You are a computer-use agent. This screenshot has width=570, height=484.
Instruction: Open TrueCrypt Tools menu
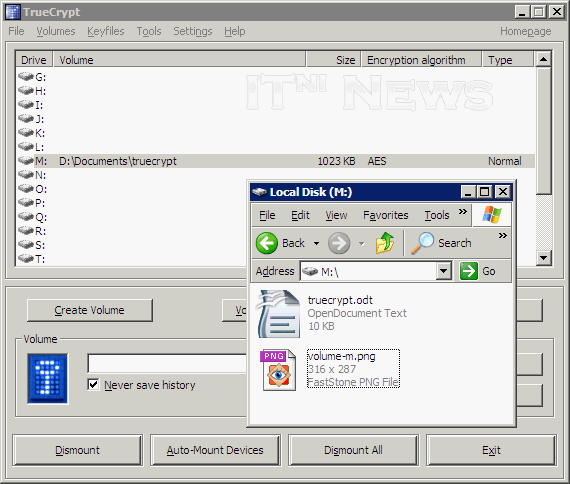149,31
